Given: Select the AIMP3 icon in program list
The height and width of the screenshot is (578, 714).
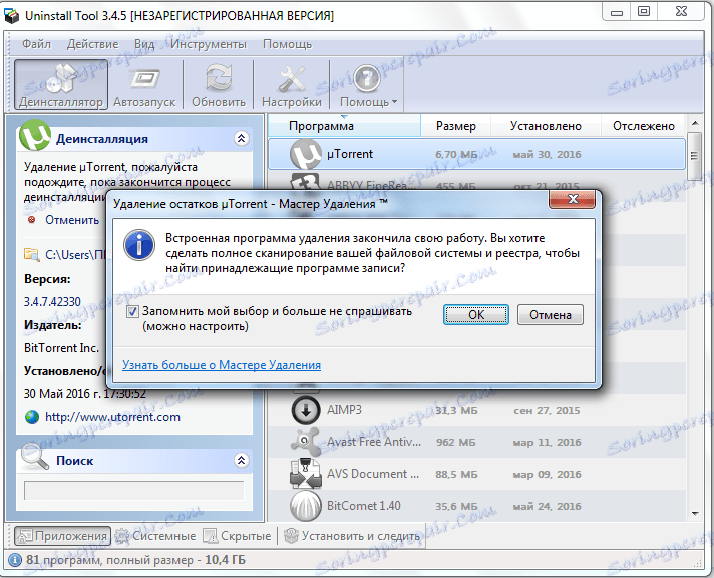Looking at the screenshot, I should point(306,410).
